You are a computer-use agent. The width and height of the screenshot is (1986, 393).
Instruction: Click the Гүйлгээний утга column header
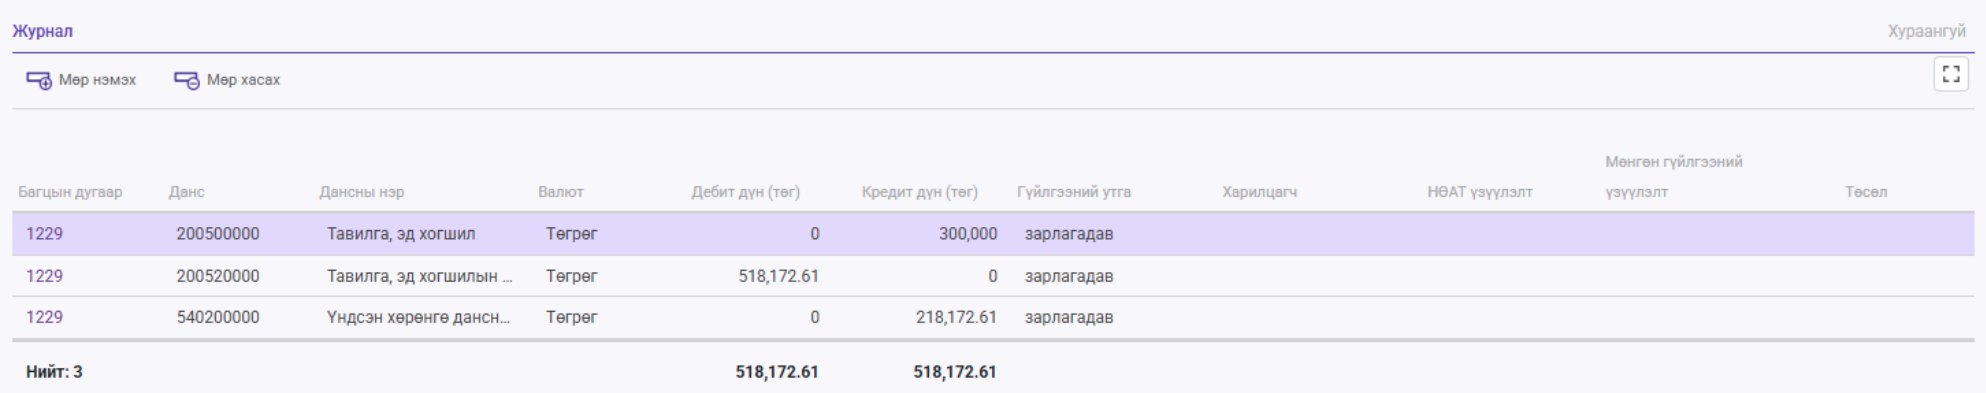(x=1074, y=192)
